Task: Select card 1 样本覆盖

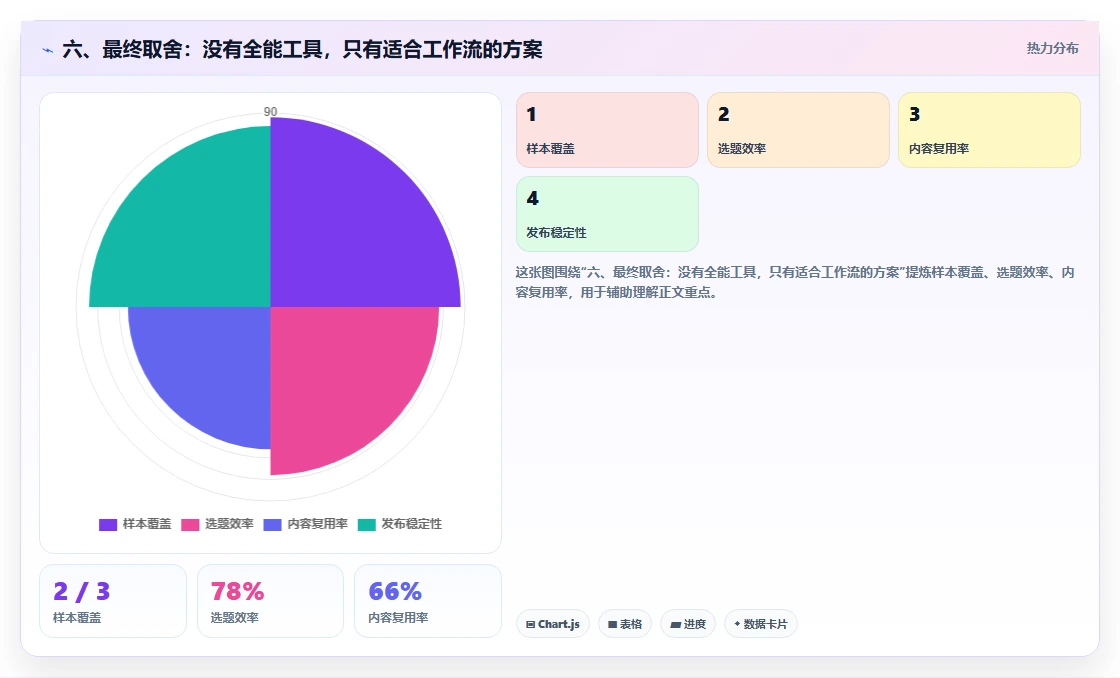Action: (607, 130)
